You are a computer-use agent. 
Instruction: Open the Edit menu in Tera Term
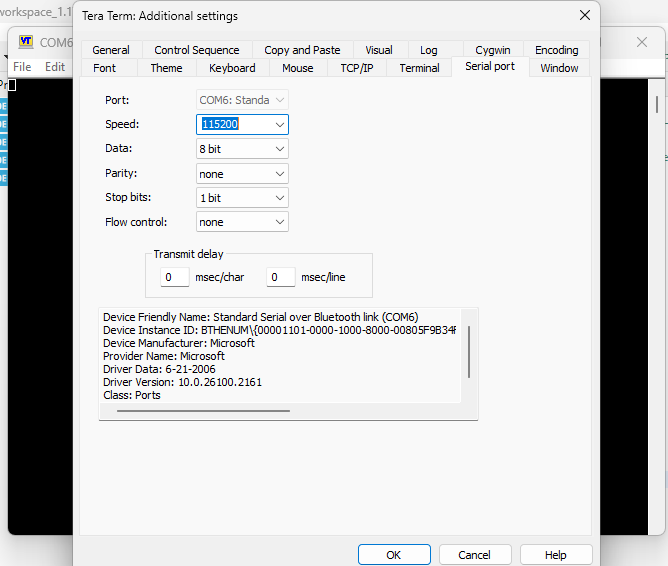click(55, 67)
